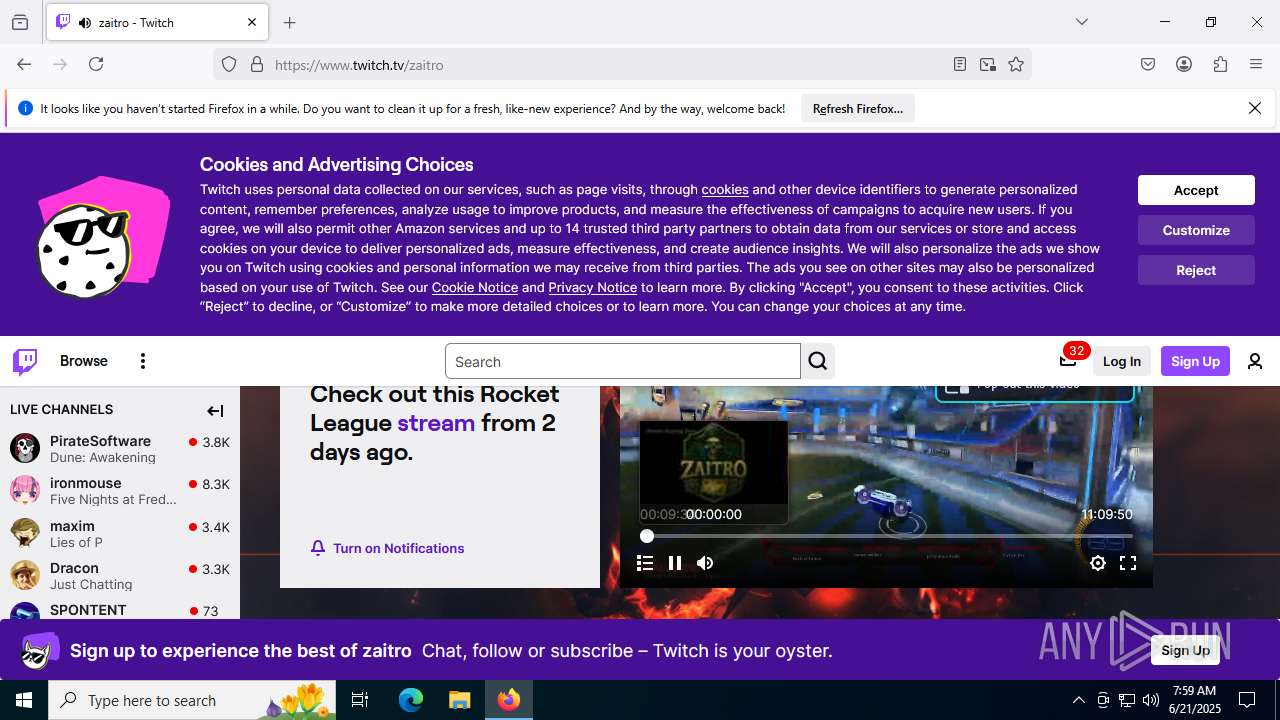Click the Twitch logo home icon
Screen dimensions: 1280x720
pyautogui.click(x=25, y=361)
